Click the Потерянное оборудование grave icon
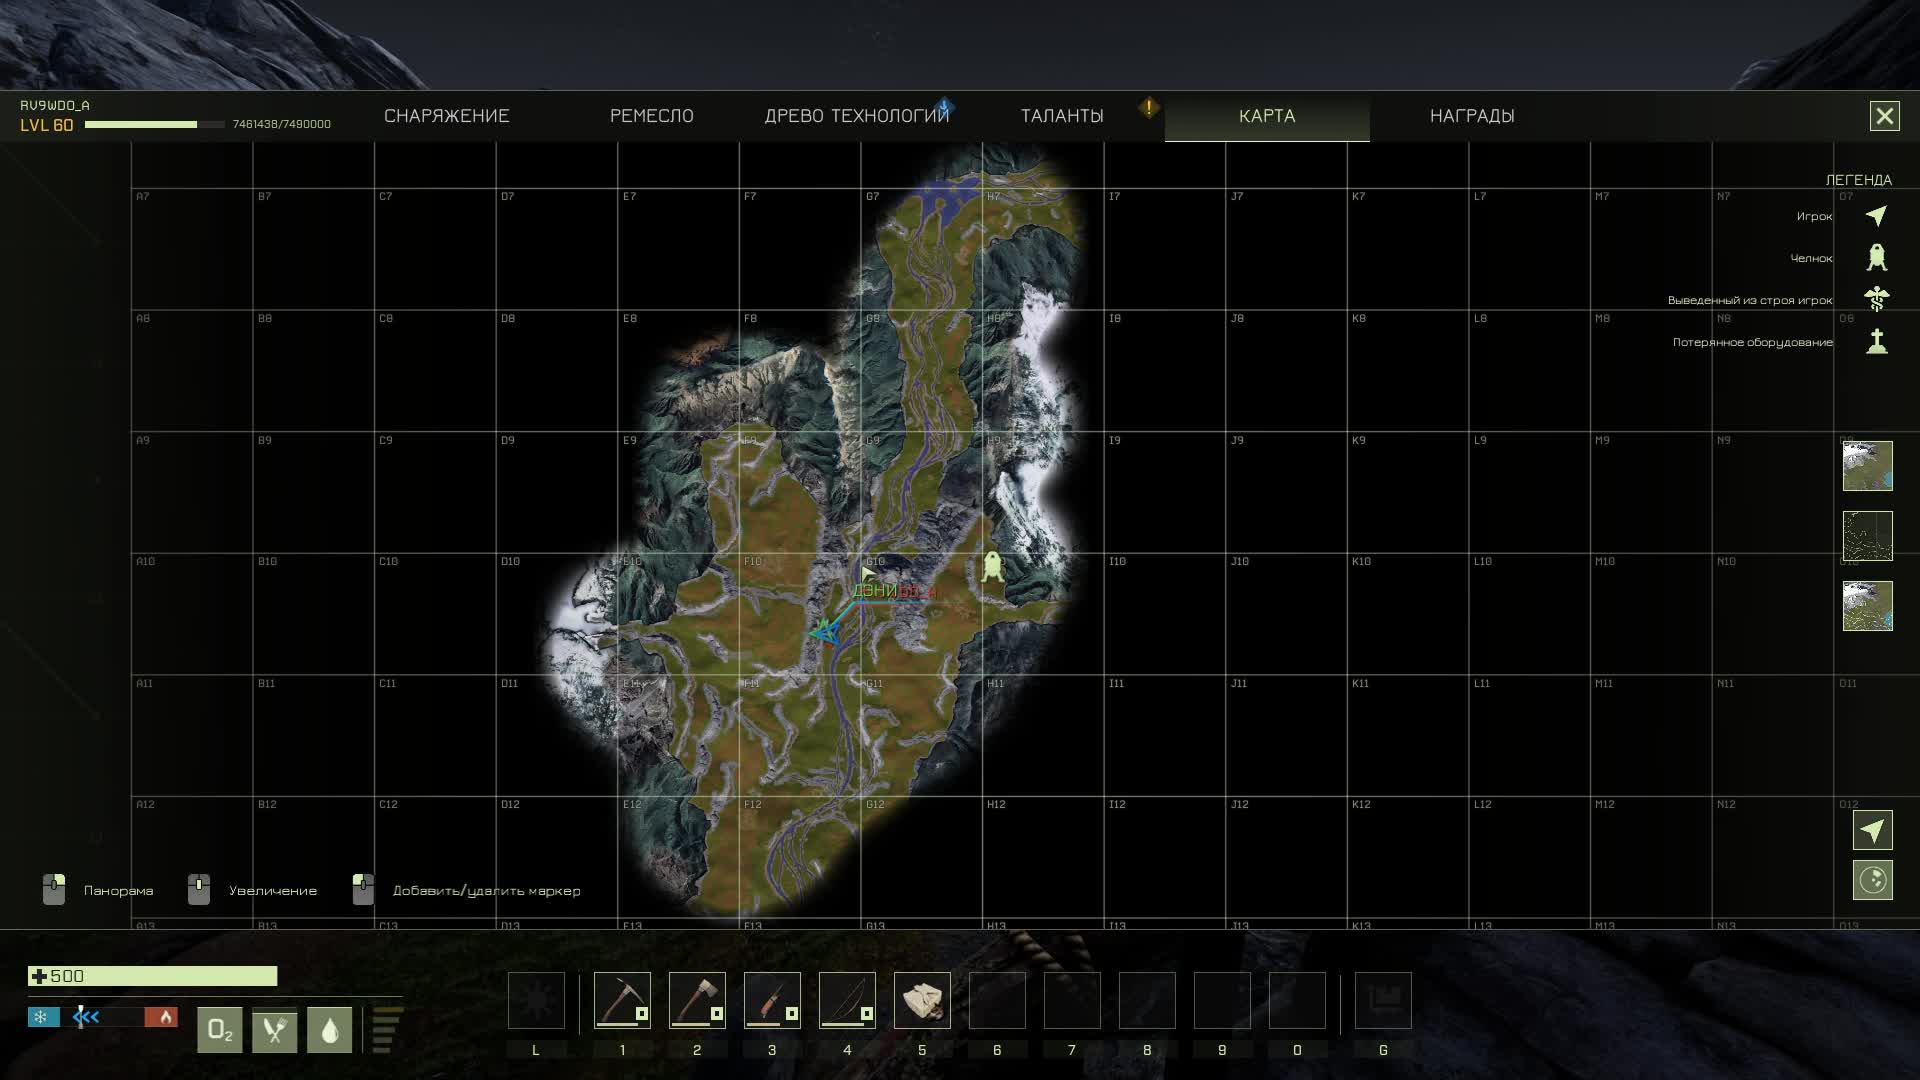This screenshot has height=1080, width=1920. [1876, 341]
